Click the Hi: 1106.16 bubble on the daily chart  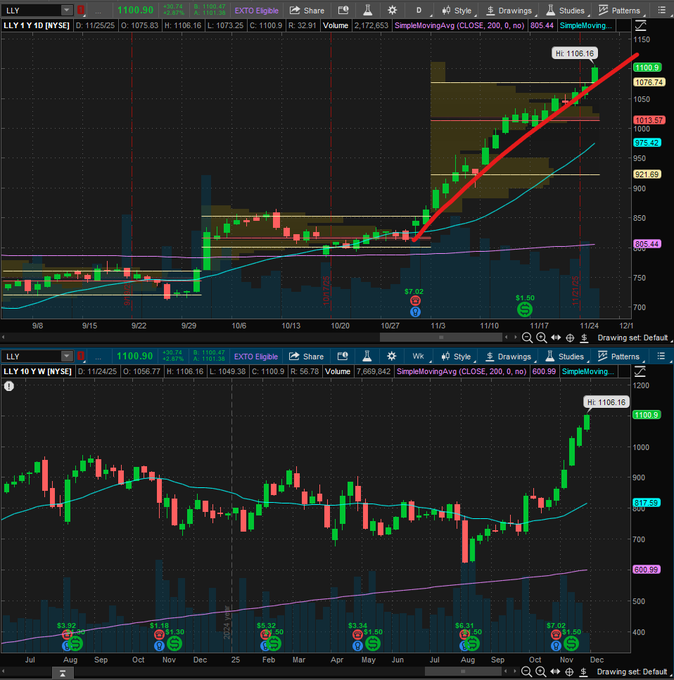coord(575,53)
